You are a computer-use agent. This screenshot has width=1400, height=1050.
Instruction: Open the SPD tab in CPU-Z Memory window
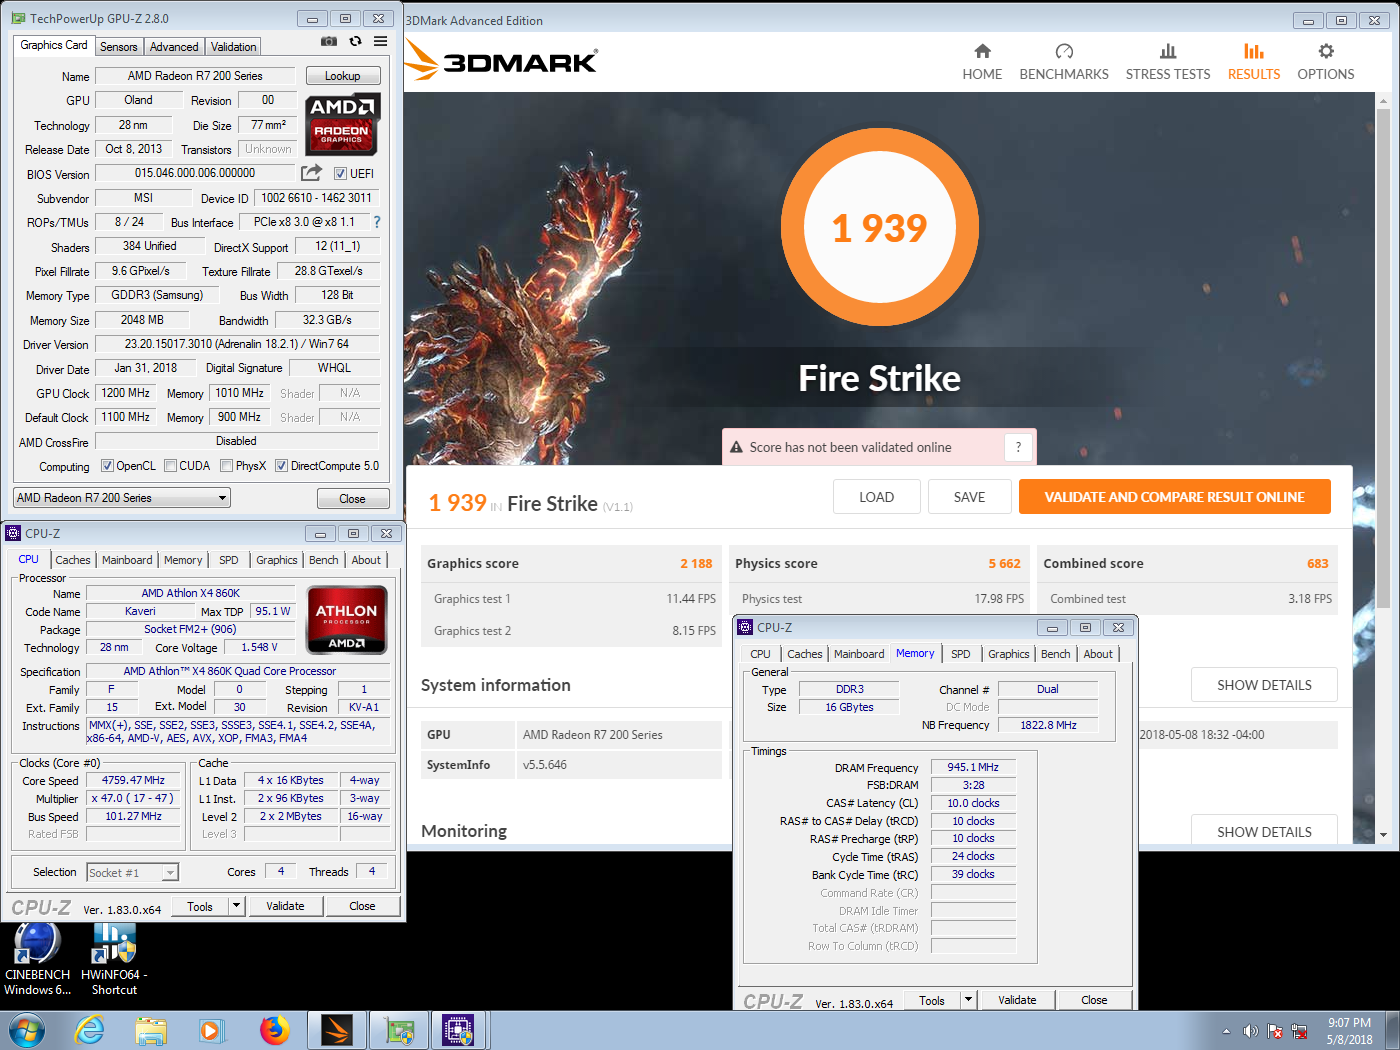tap(960, 654)
